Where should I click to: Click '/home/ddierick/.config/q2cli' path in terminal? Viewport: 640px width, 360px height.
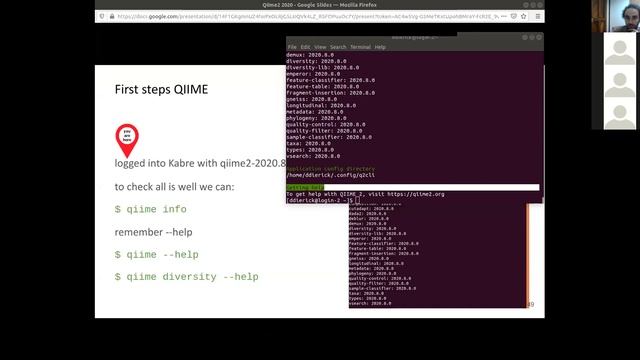[331, 175]
